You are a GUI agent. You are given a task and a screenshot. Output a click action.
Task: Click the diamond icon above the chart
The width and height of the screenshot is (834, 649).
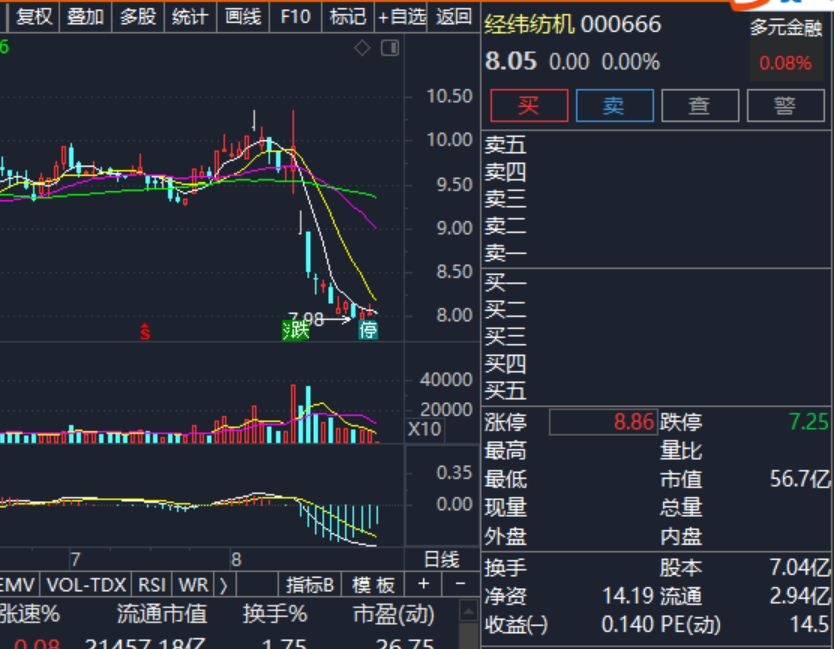[x=362, y=48]
